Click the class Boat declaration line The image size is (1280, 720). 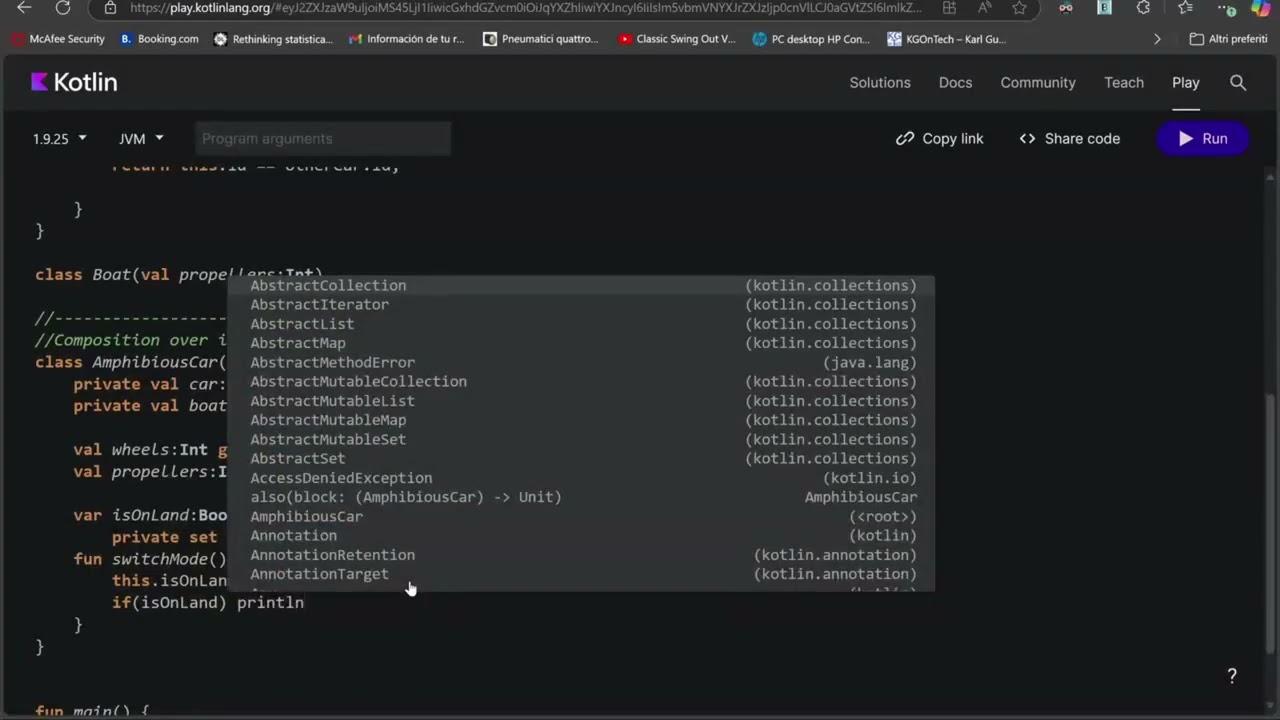(x=179, y=275)
